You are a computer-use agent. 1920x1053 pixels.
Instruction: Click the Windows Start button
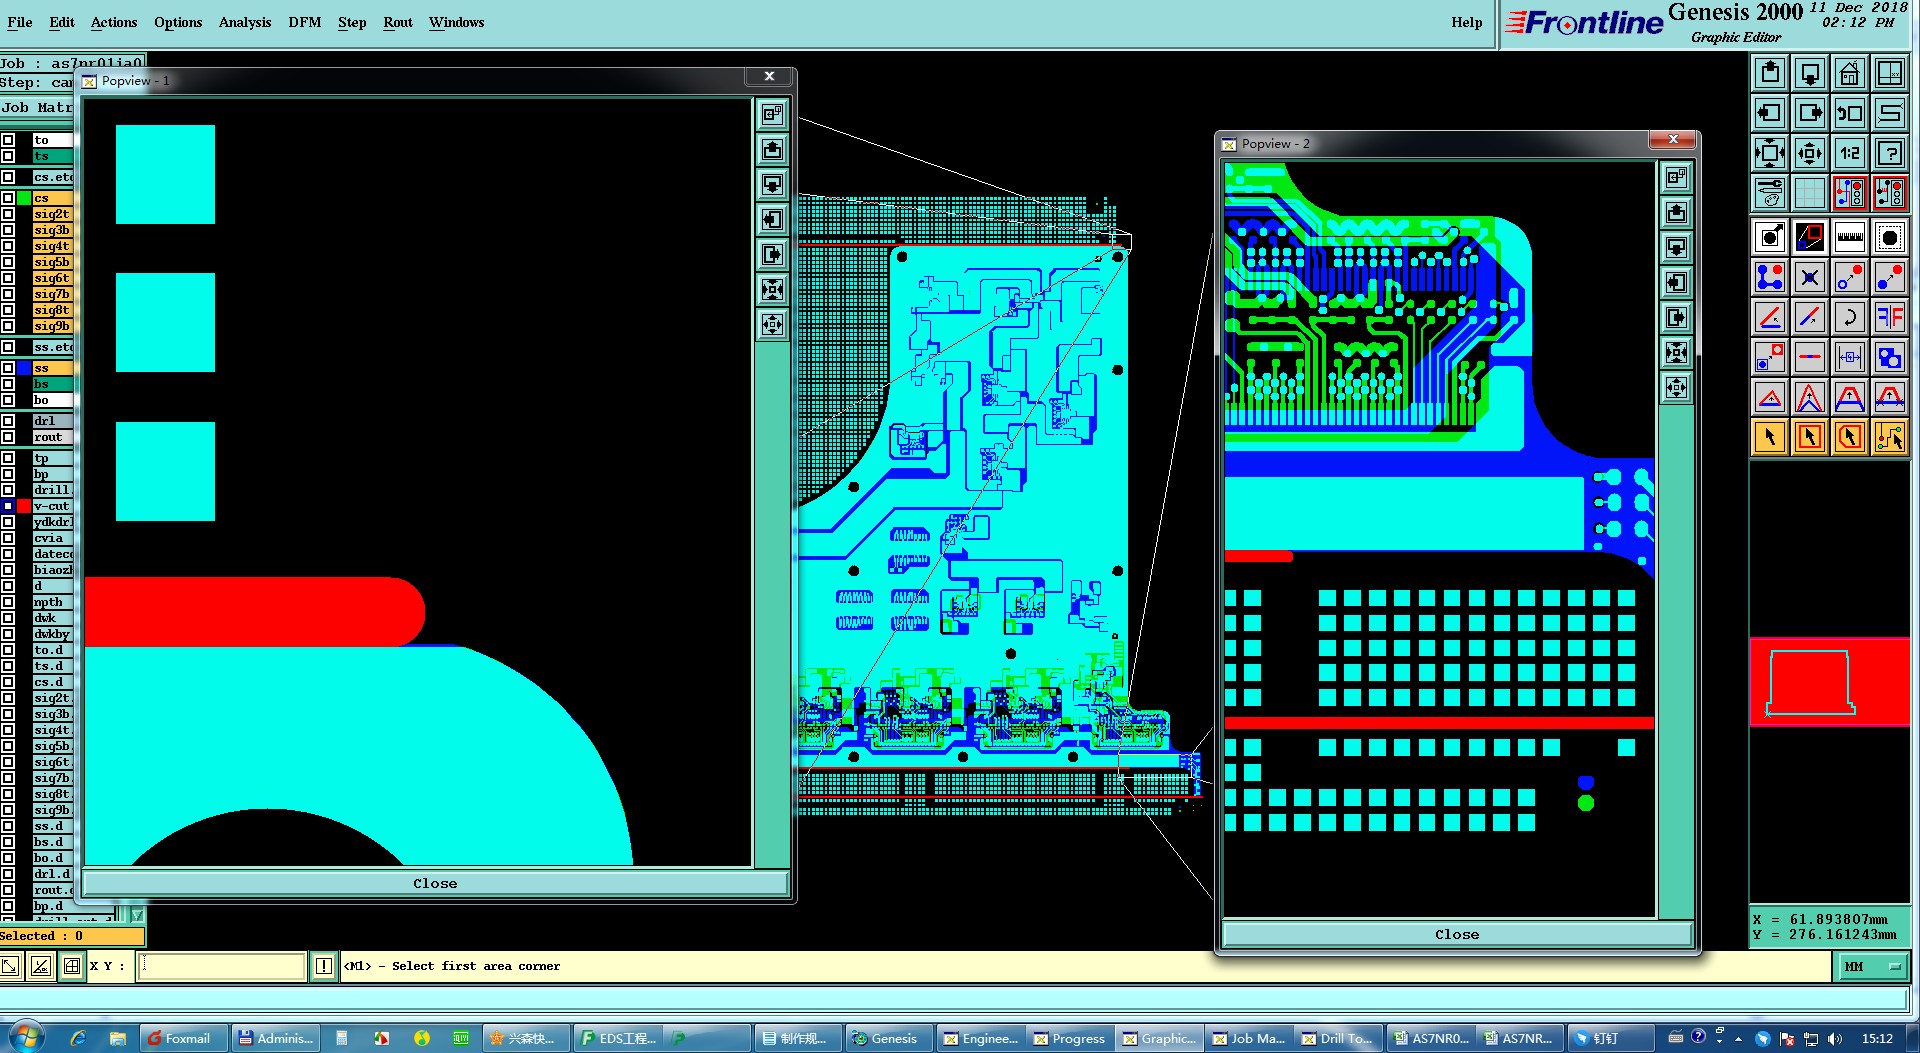[26, 1037]
